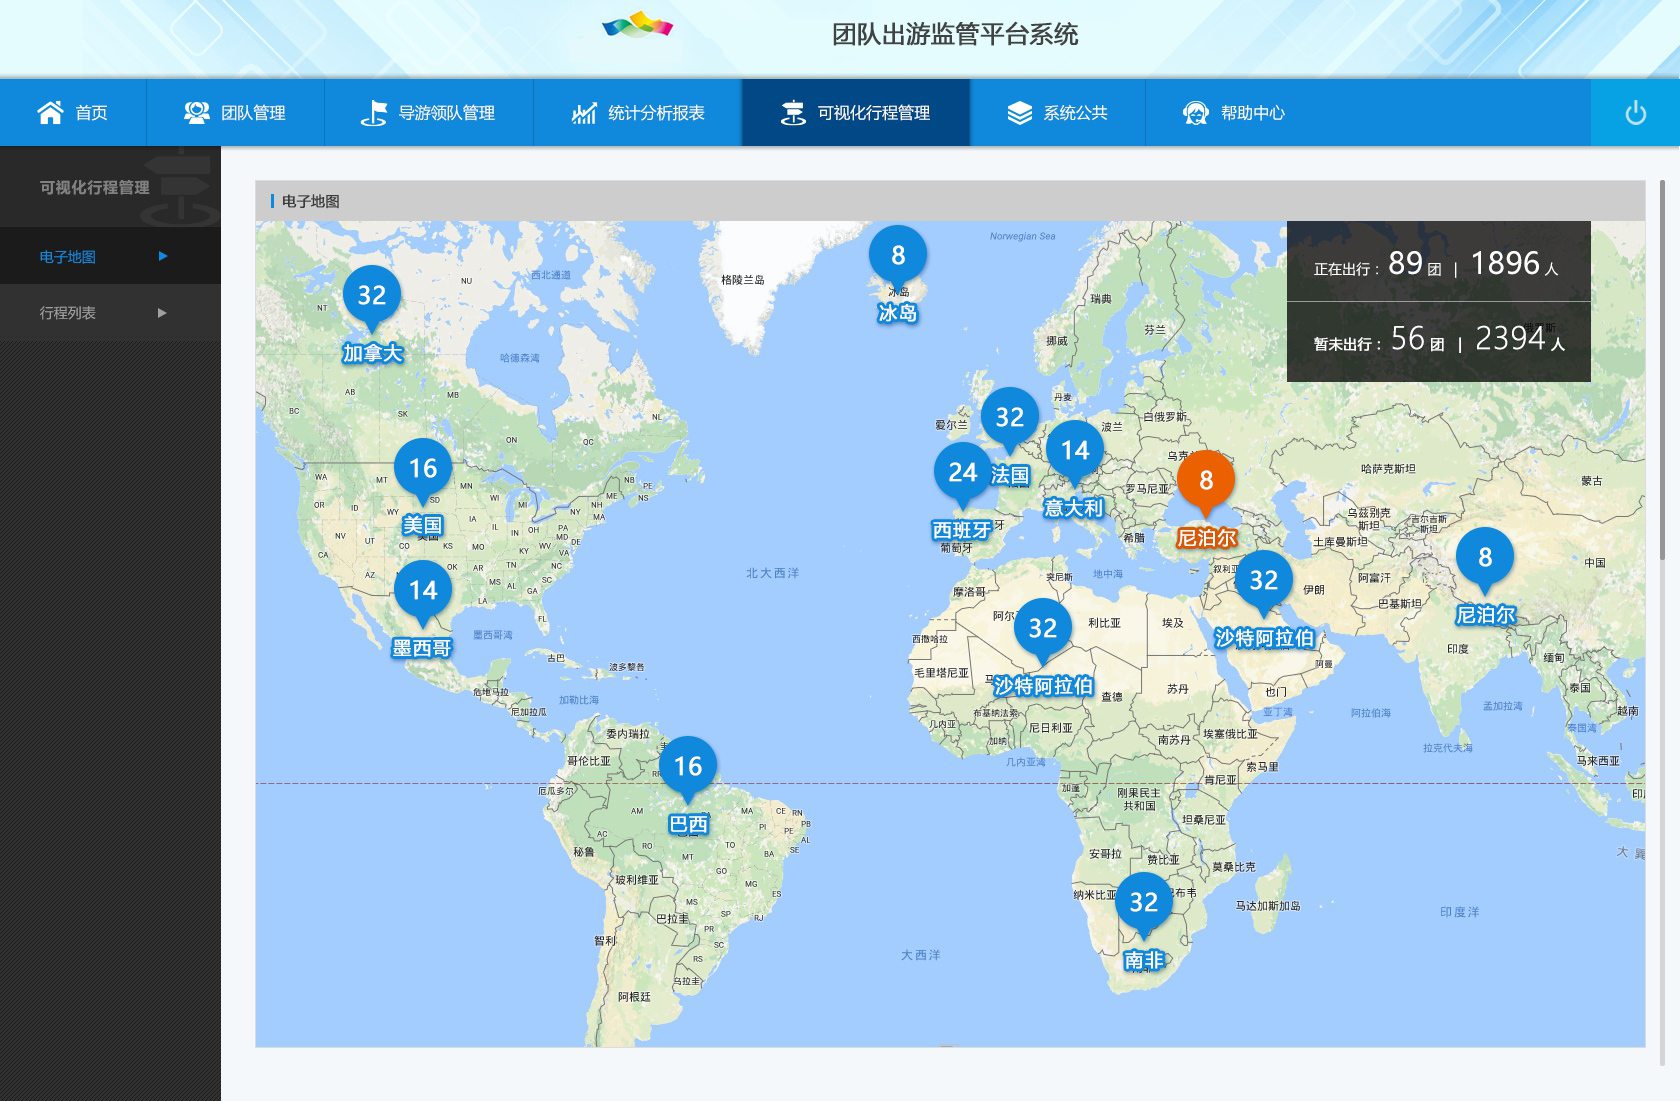Click the 西班牙 marker showing 24

(x=962, y=473)
